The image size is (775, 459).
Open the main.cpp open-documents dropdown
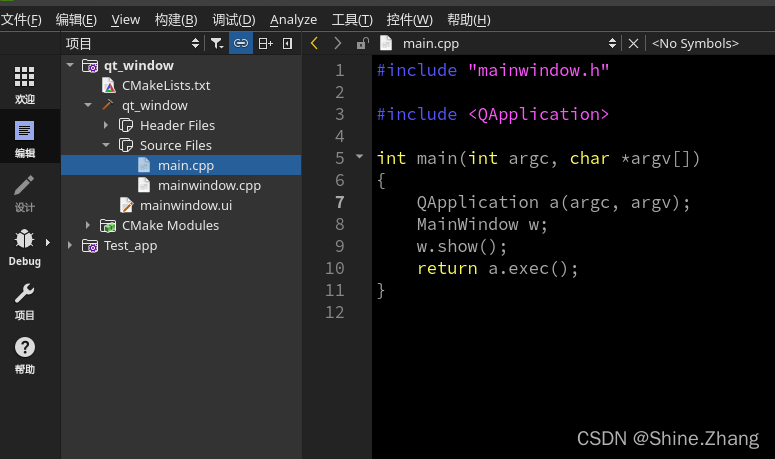click(x=612, y=43)
